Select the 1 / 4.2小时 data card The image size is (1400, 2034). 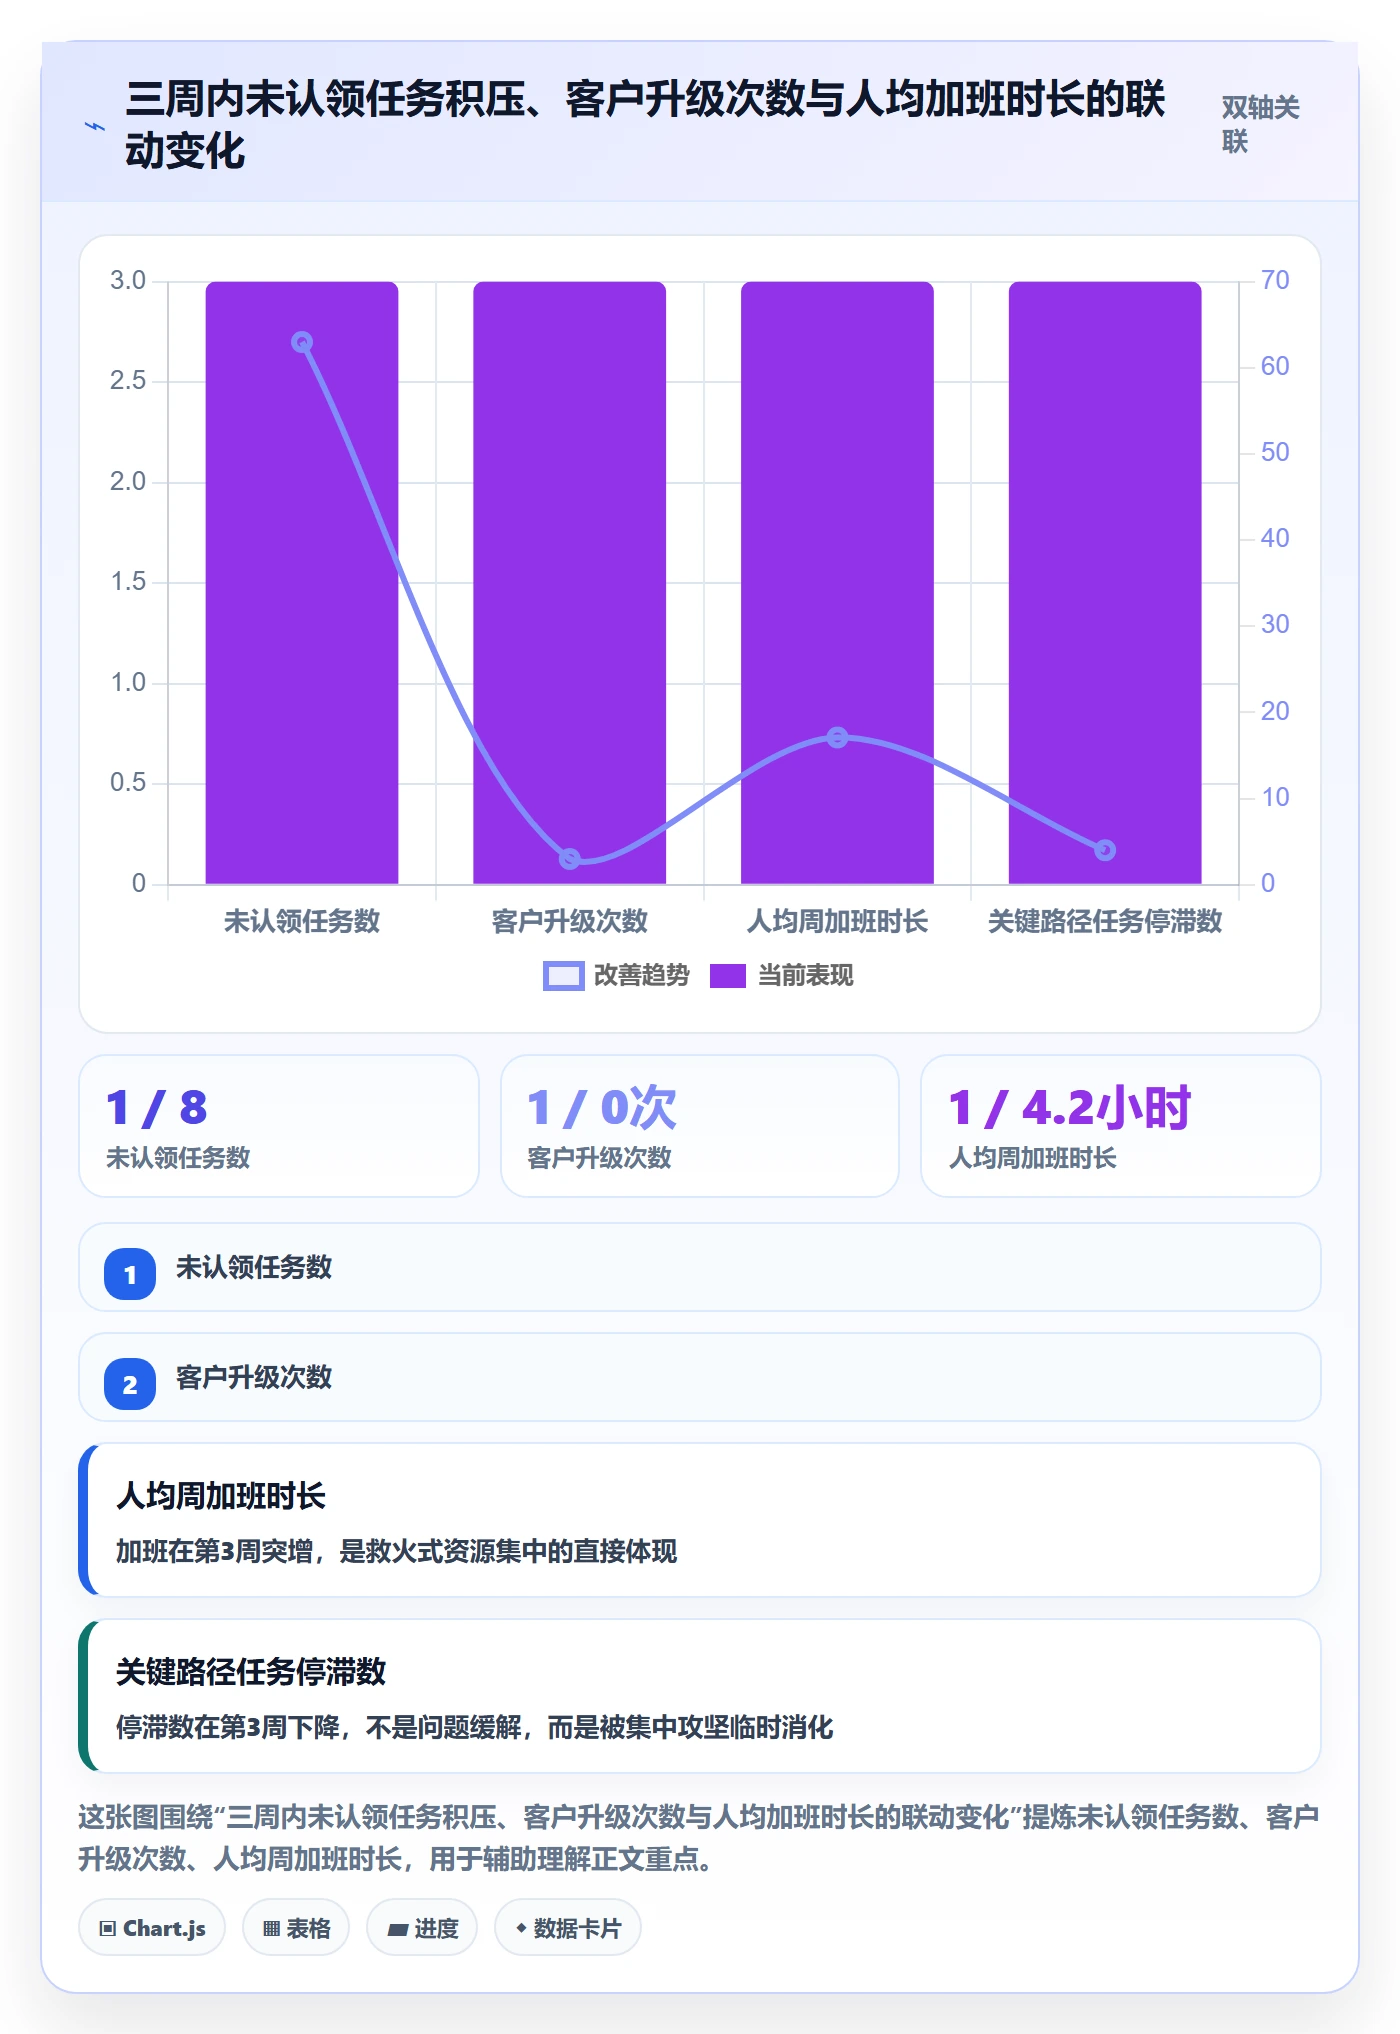point(1121,1126)
